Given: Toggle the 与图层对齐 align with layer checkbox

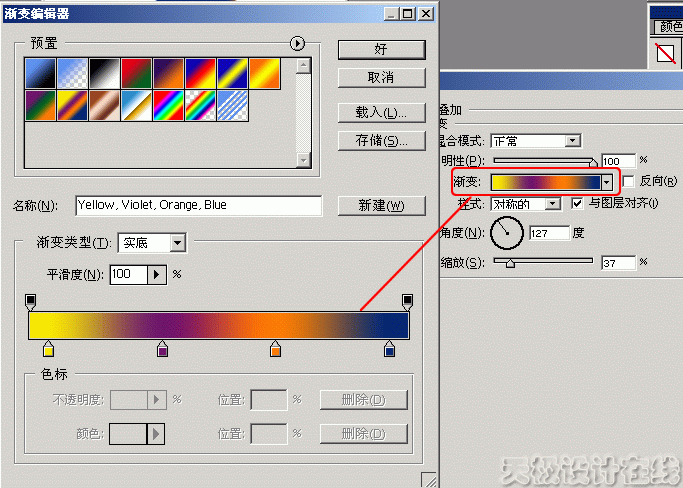Looking at the screenshot, I should pos(577,203).
